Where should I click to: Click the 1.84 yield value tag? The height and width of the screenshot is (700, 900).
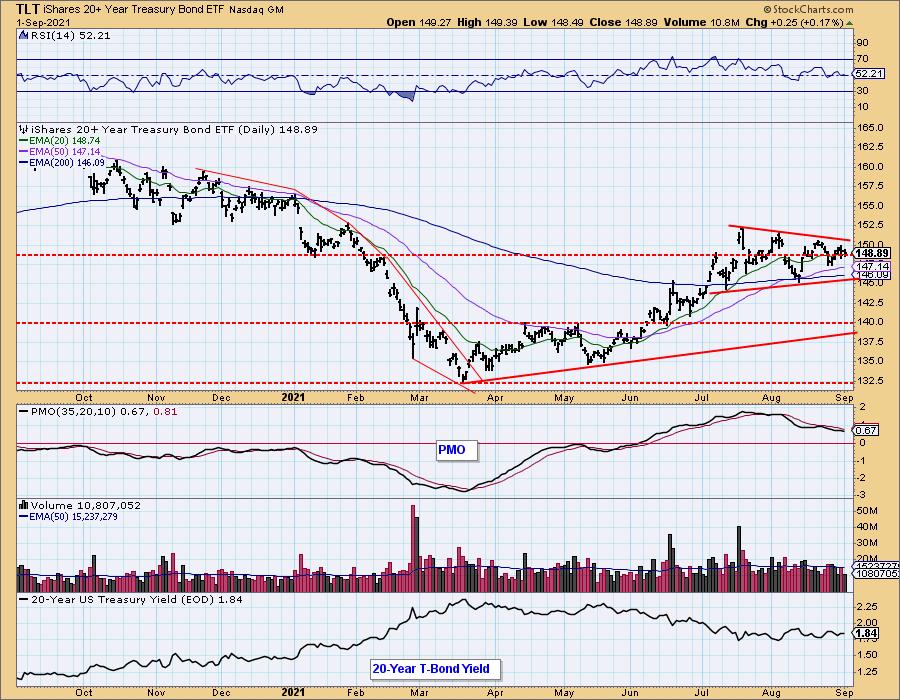(x=866, y=634)
